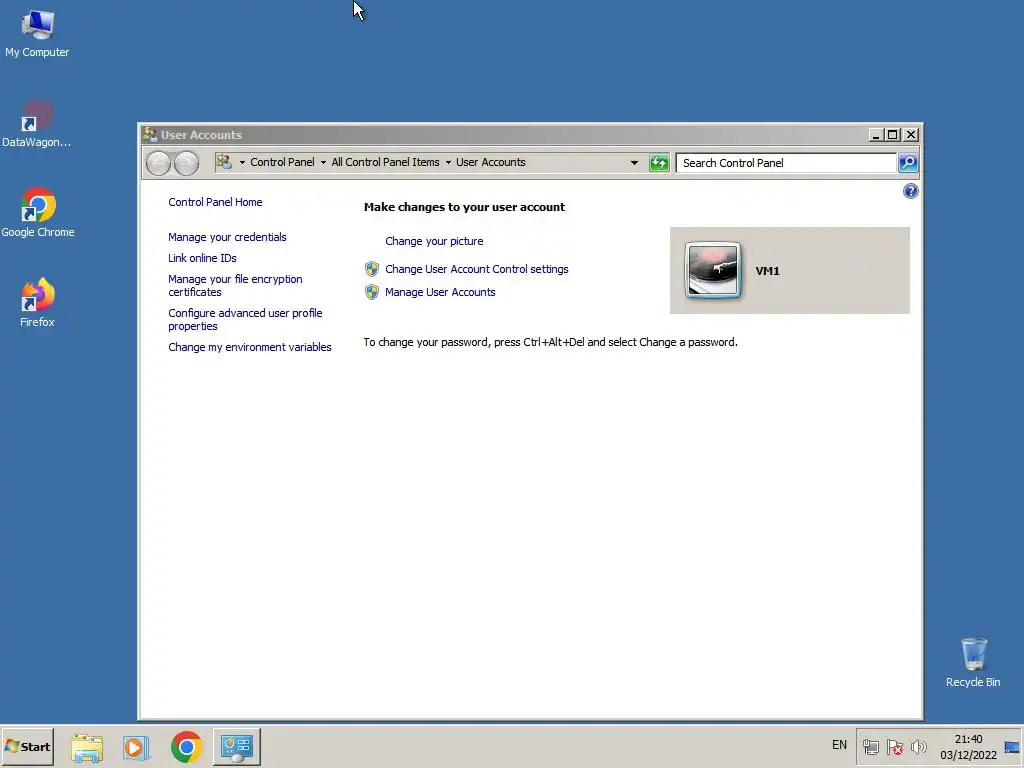Open Change User Account Control settings
The height and width of the screenshot is (768, 1024).
[477, 269]
